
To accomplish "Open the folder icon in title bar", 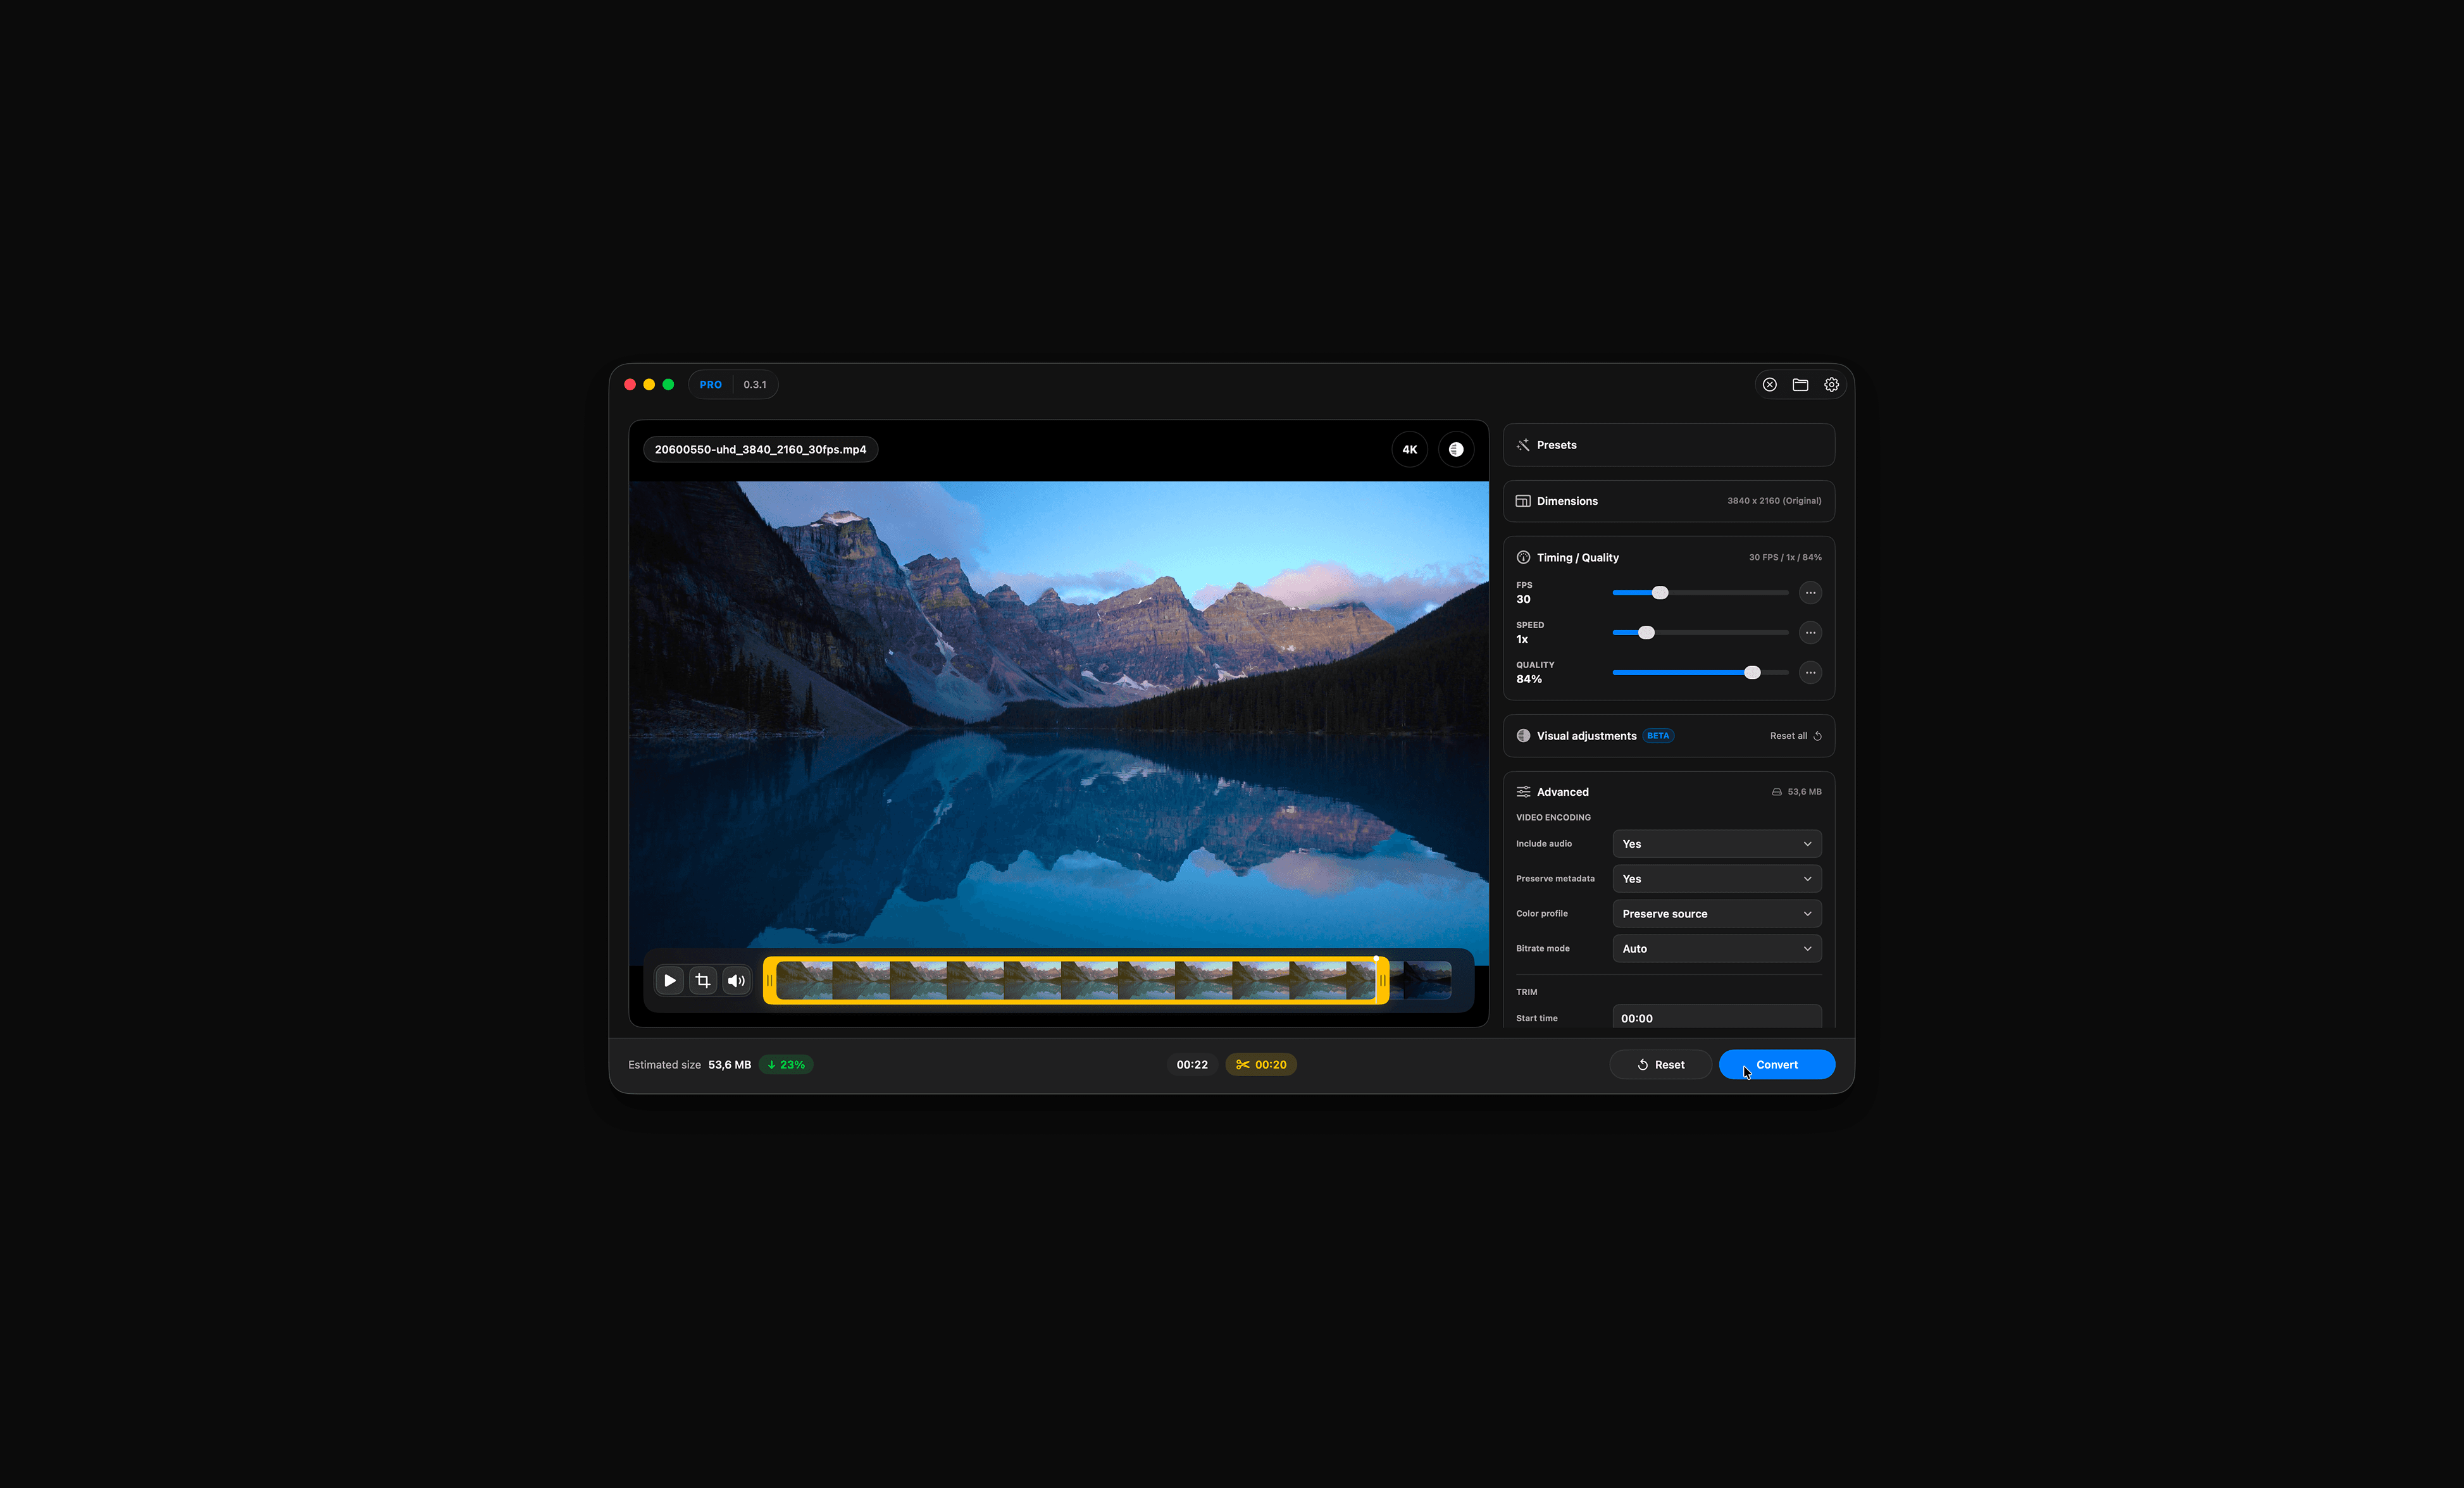I will pyautogui.click(x=1800, y=384).
